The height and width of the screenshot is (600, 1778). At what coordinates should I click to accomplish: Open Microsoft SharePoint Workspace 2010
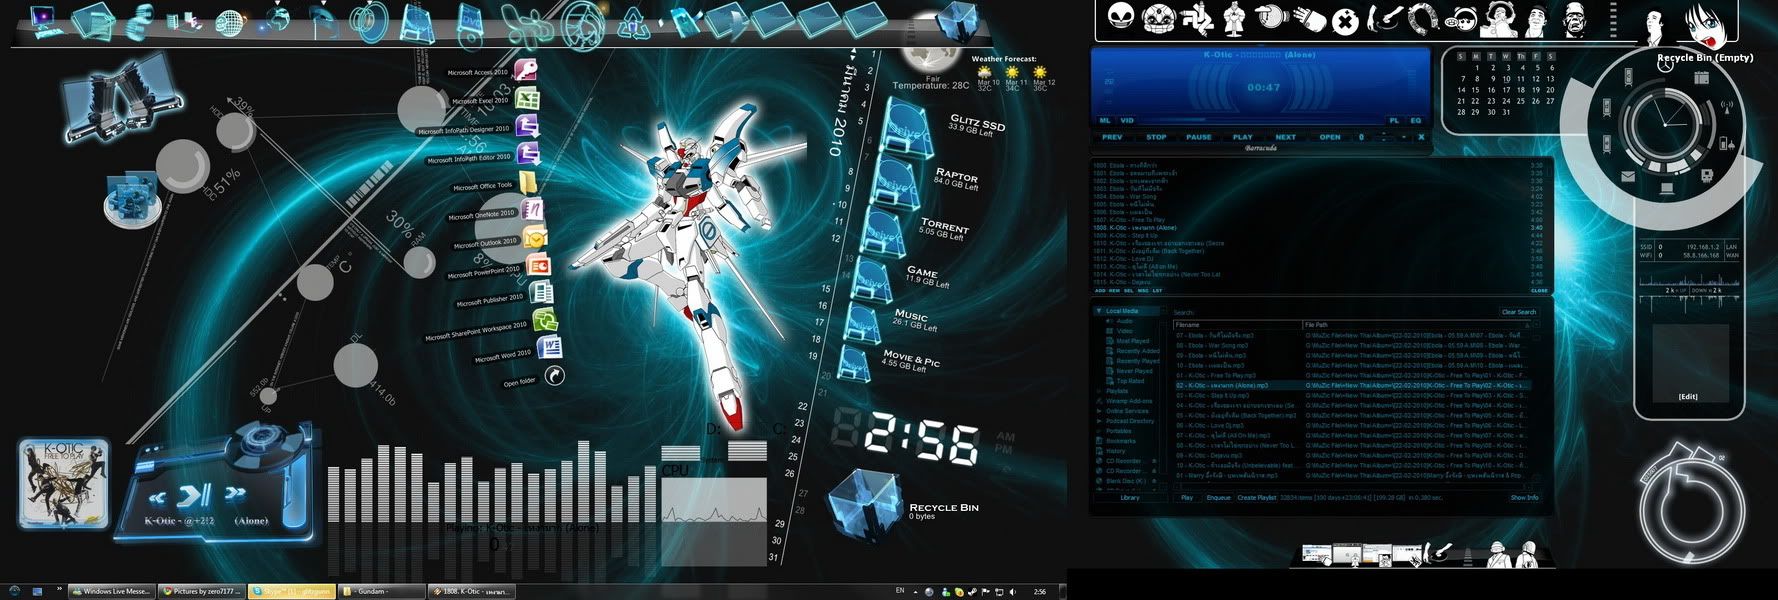(545, 321)
